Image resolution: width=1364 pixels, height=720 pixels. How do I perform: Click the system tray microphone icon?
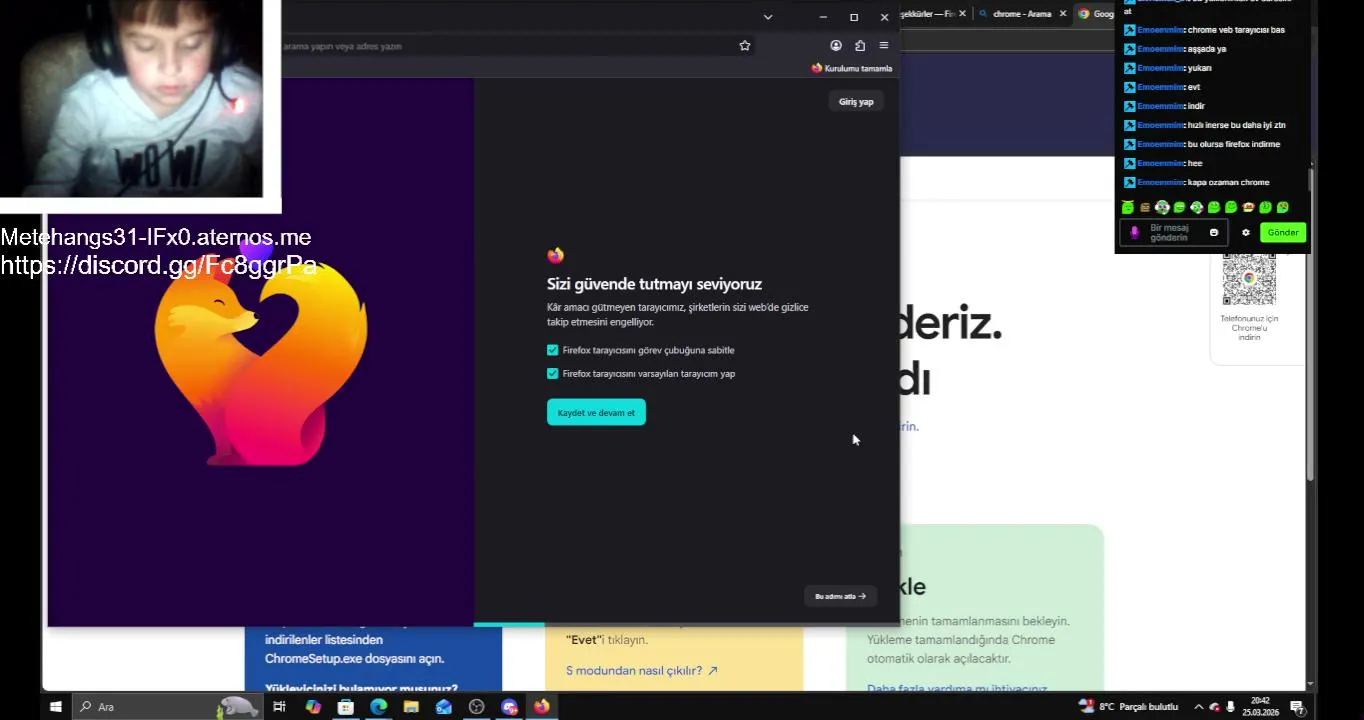(1230, 707)
